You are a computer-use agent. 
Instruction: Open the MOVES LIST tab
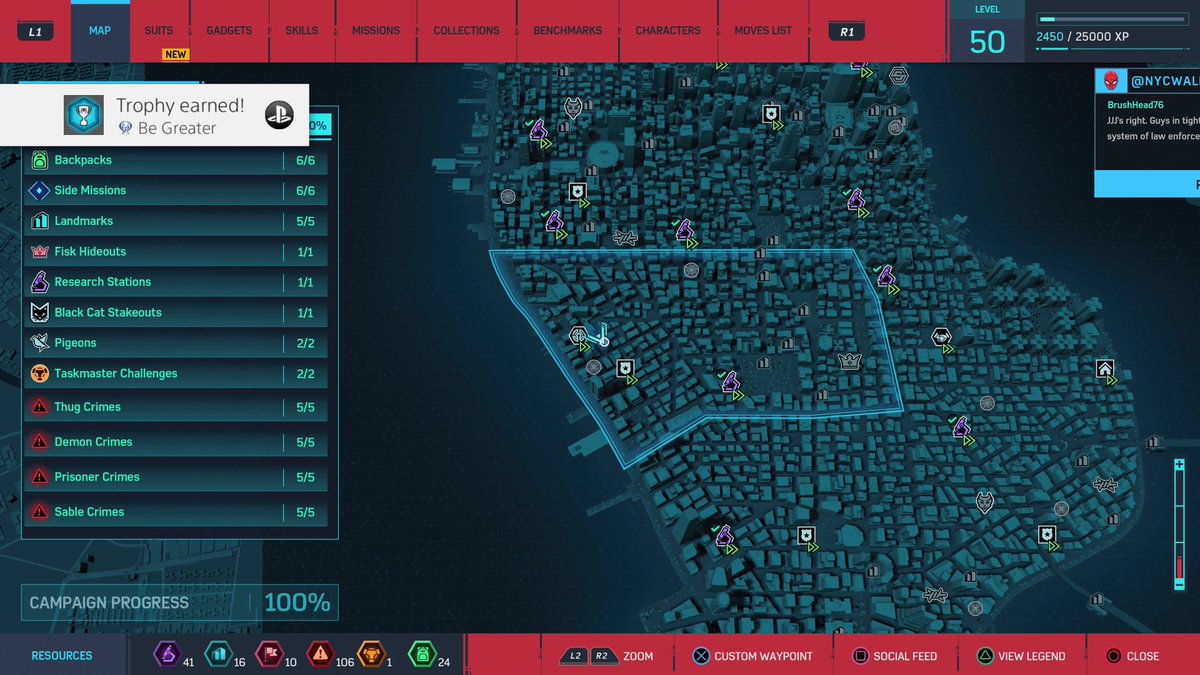[x=763, y=31]
